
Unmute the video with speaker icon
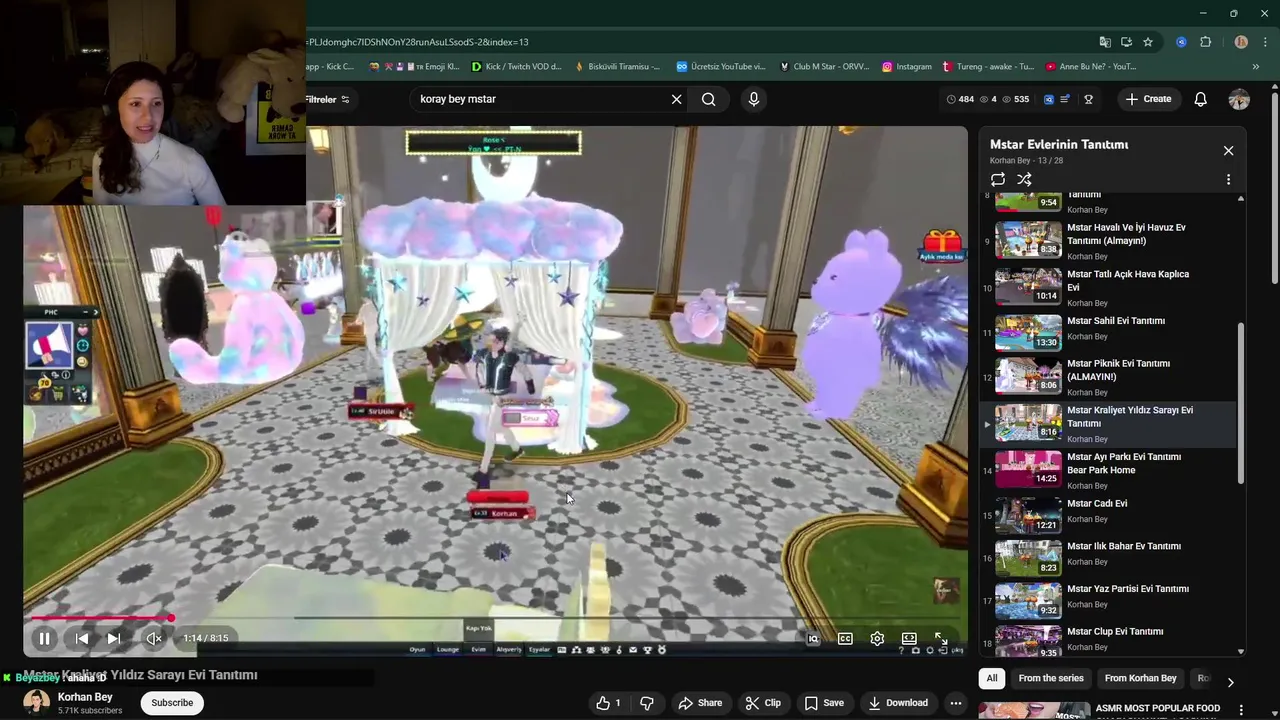point(154,638)
